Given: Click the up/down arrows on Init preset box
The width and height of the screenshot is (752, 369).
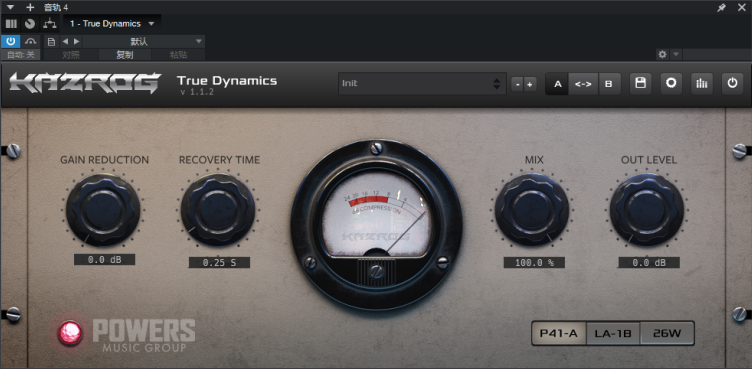Looking at the screenshot, I should point(497,84).
